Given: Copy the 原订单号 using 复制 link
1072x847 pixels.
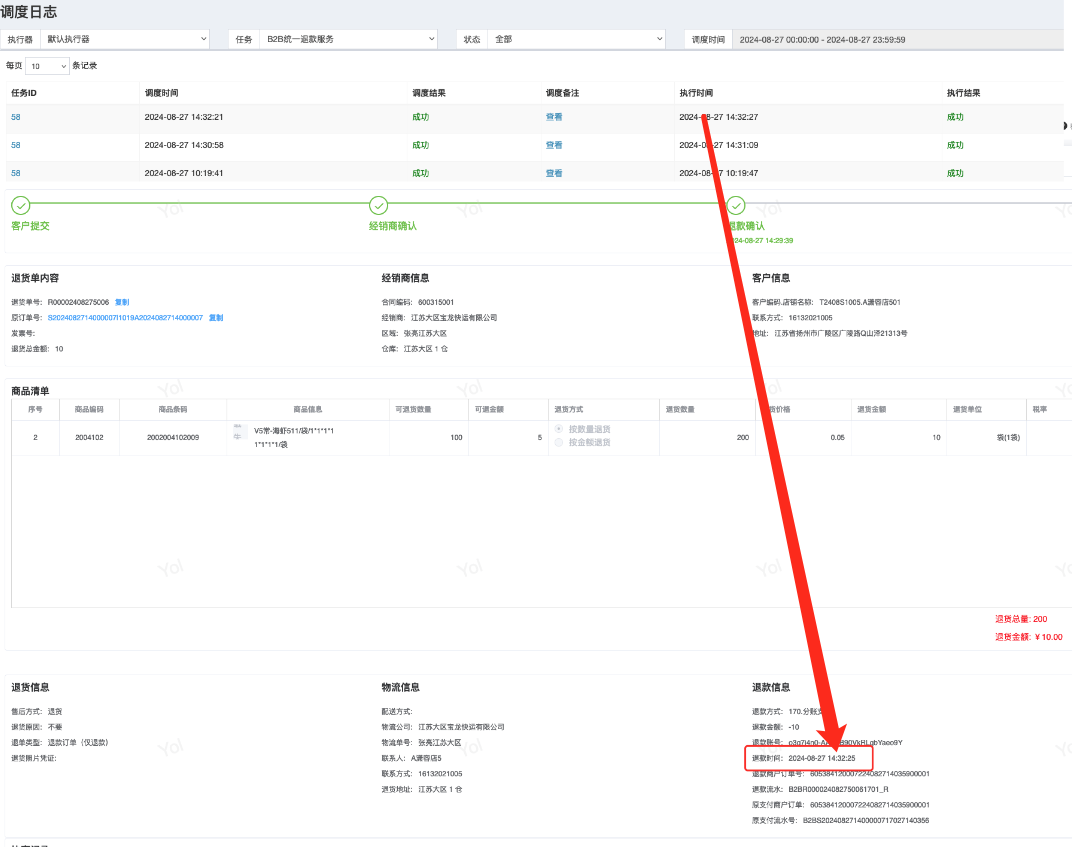Looking at the screenshot, I should point(216,318).
